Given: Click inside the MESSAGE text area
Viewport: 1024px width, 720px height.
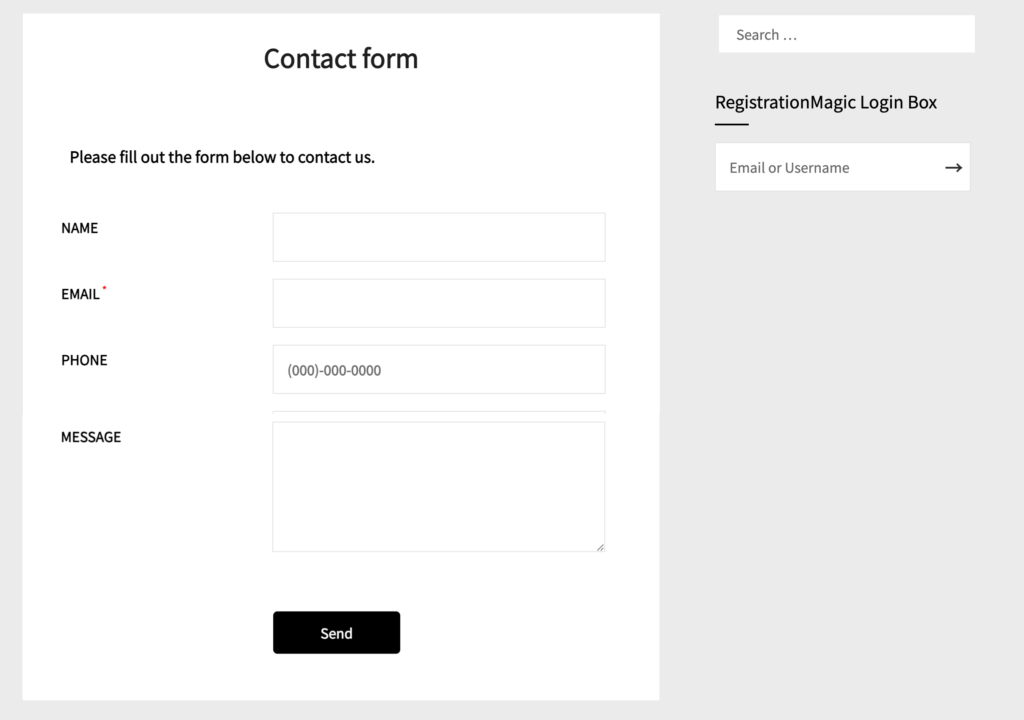Looking at the screenshot, I should (438, 485).
